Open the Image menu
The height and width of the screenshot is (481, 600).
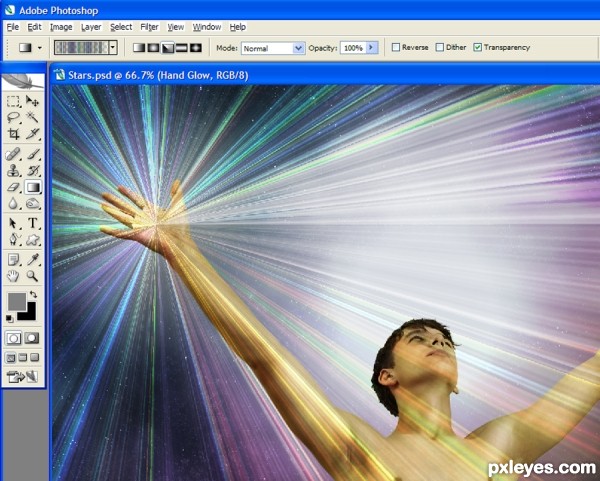[x=61, y=27]
